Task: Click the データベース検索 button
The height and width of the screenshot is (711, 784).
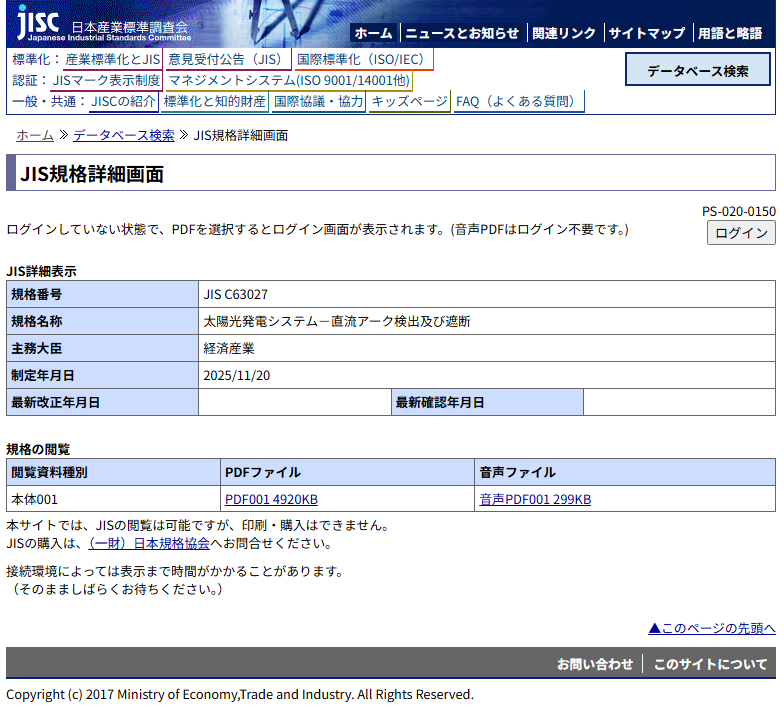Action: [x=697, y=71]
